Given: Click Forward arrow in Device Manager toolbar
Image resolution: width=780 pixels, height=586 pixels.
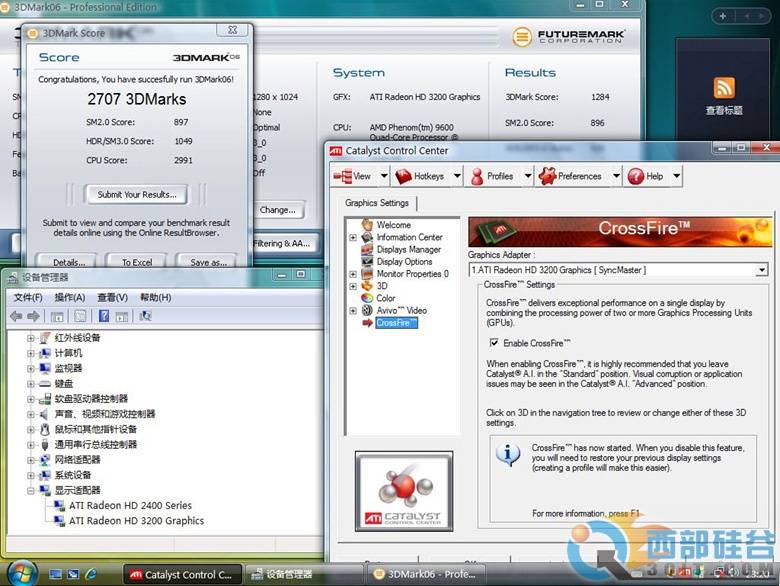Looking at the screenshot, I should pos(33,316).
